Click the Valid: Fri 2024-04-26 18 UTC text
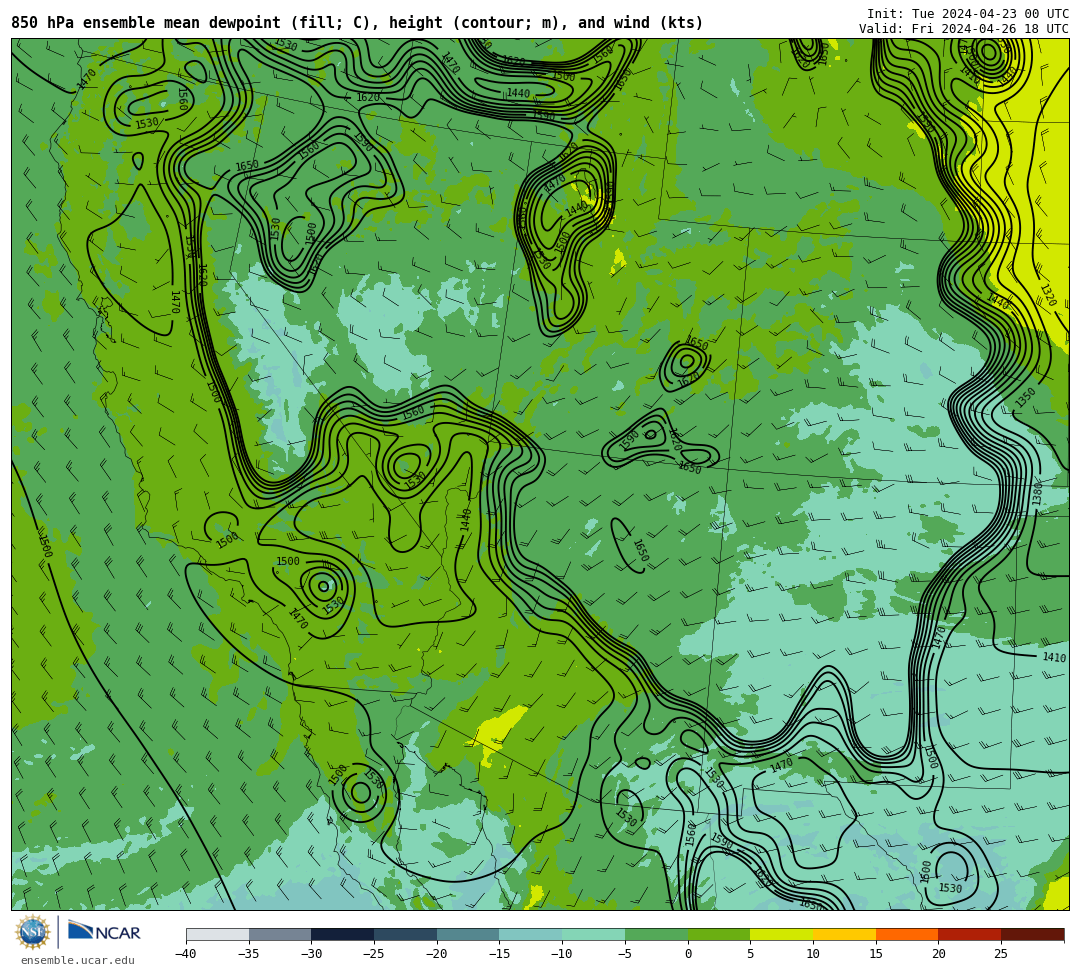The height and width of the screenshot is (973, 1080). (964, 29)
